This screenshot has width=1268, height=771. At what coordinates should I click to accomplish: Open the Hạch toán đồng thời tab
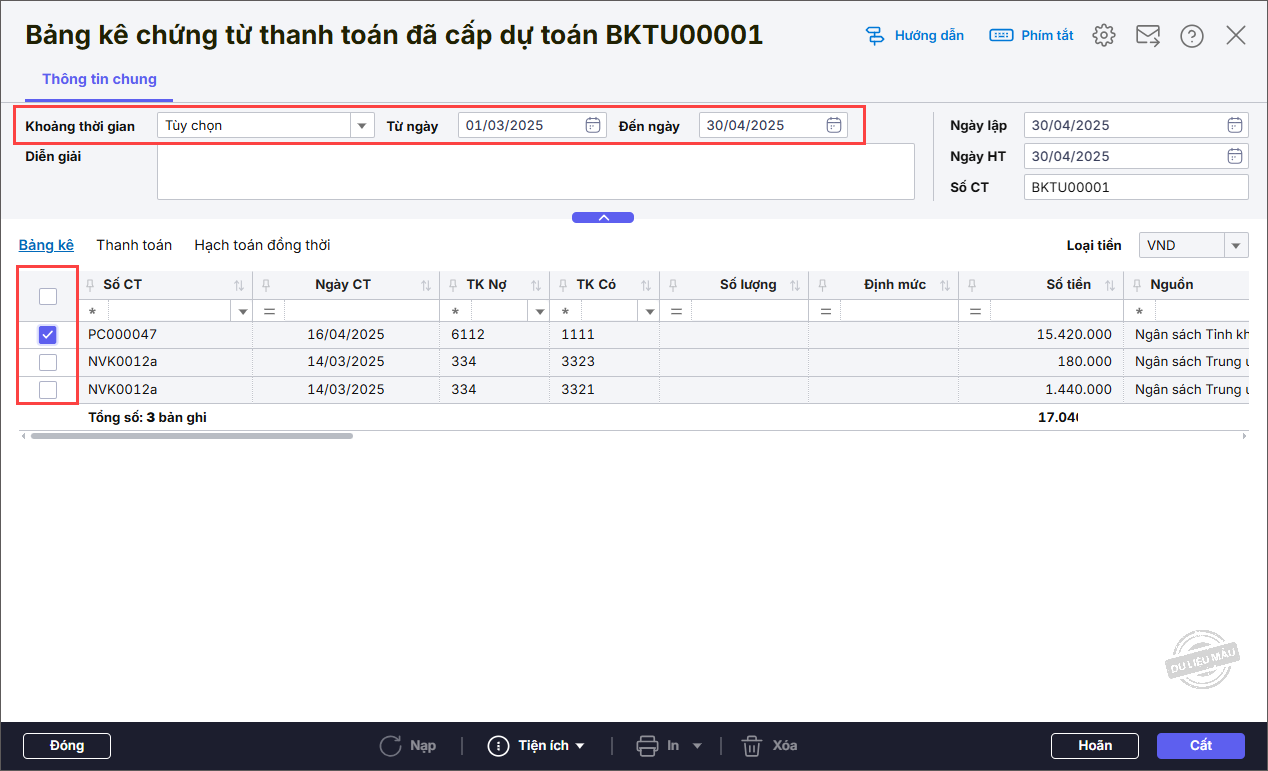(x=262, y=245)
